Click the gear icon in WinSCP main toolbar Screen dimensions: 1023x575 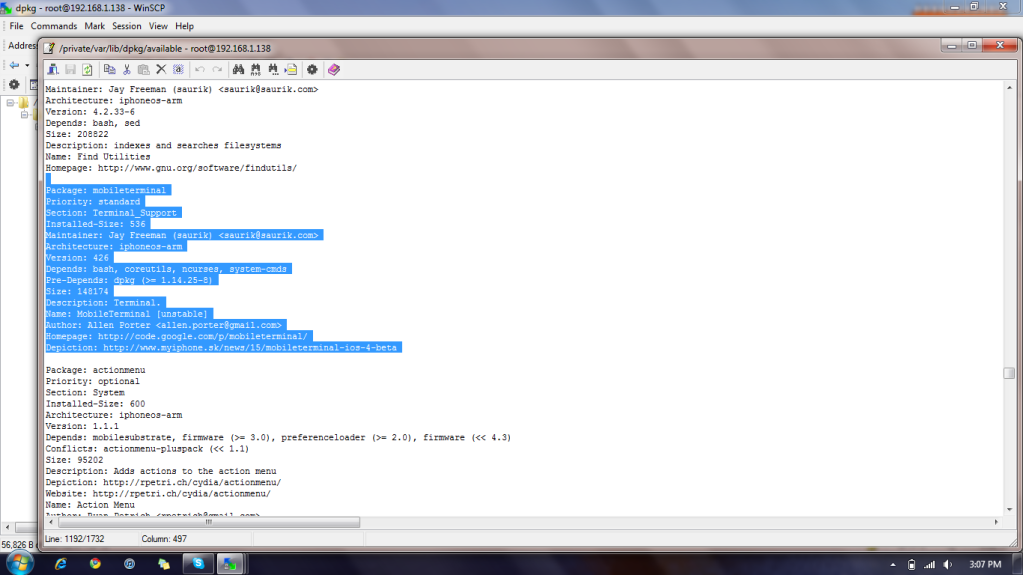click(x=14, y=85)
